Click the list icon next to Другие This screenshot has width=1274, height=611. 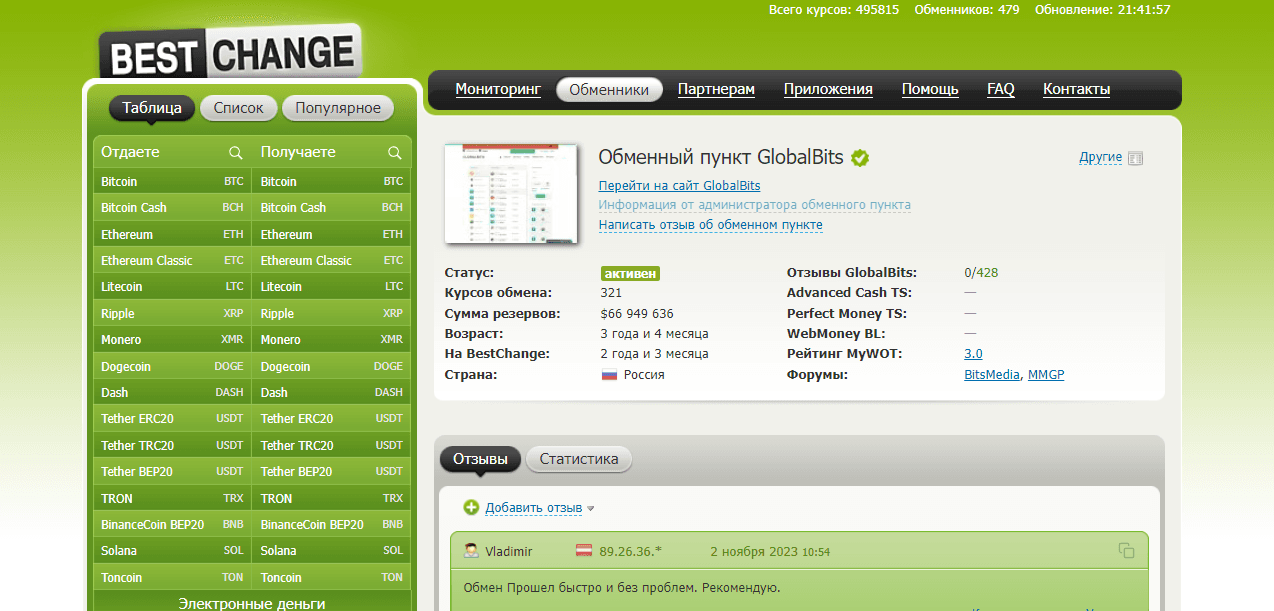tap(1135, 158)
